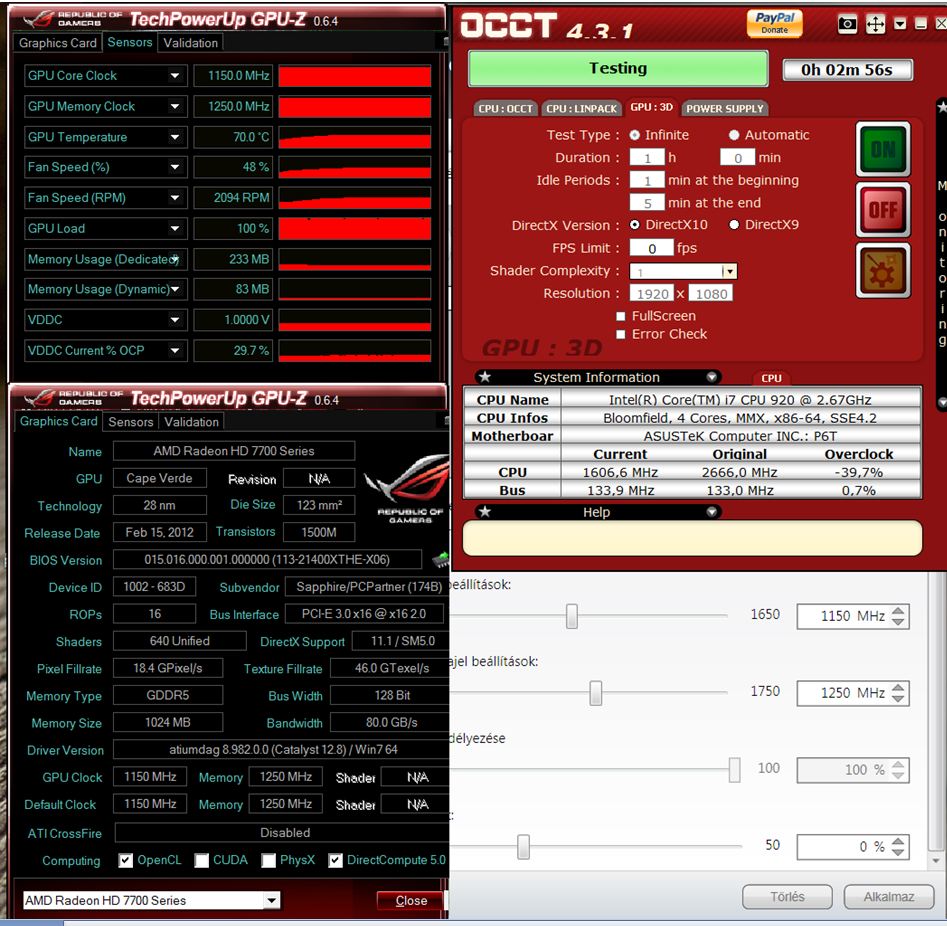Open the Fan Speed (RPM) sensor dropdown

175,198
